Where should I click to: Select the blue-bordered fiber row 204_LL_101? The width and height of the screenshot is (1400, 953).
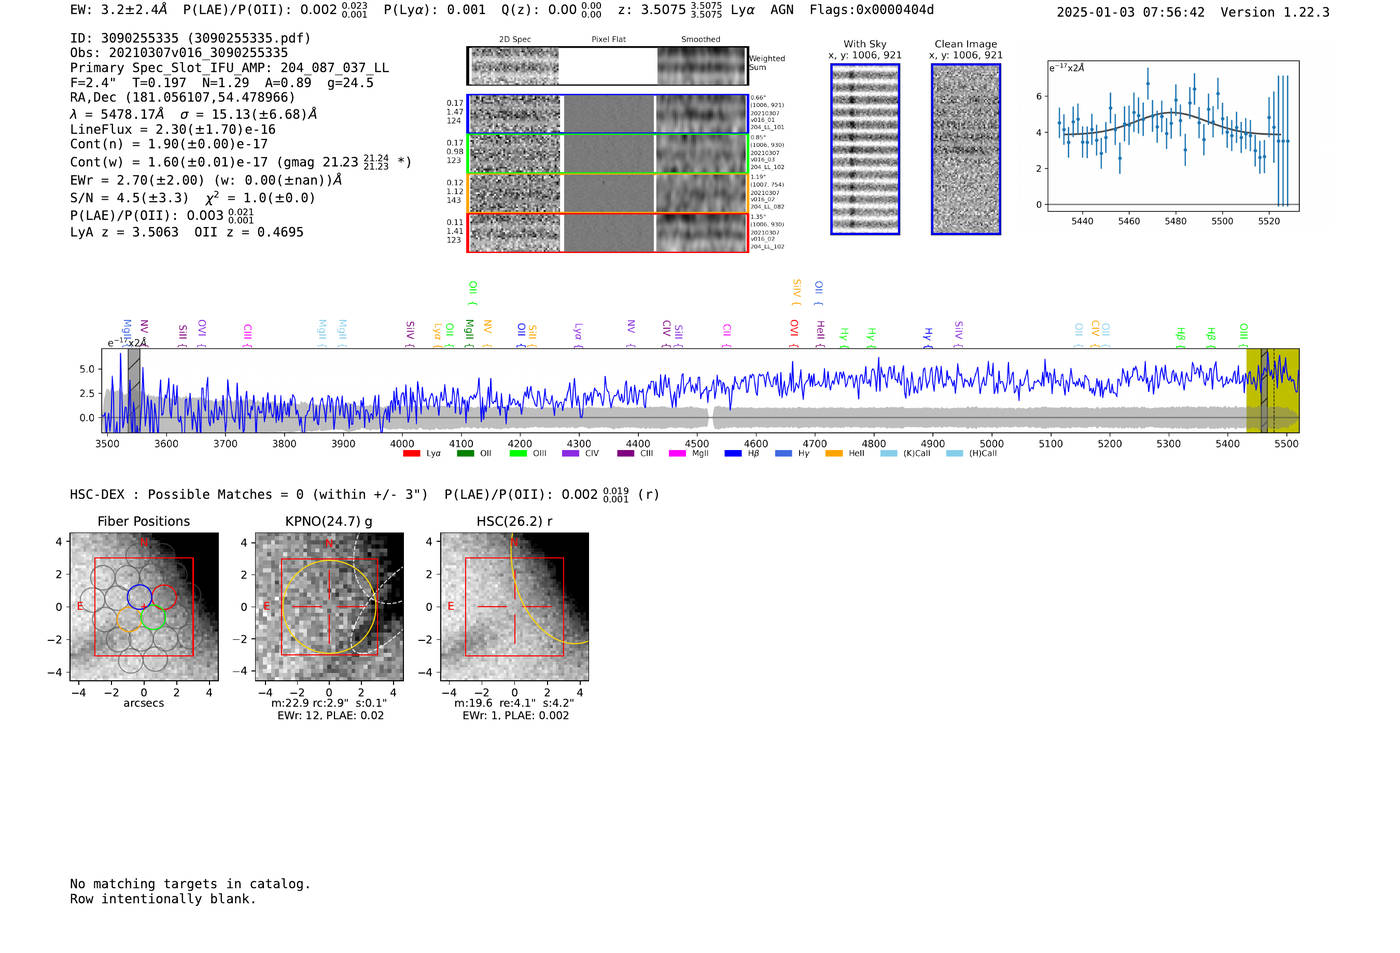tap(608, 114)
